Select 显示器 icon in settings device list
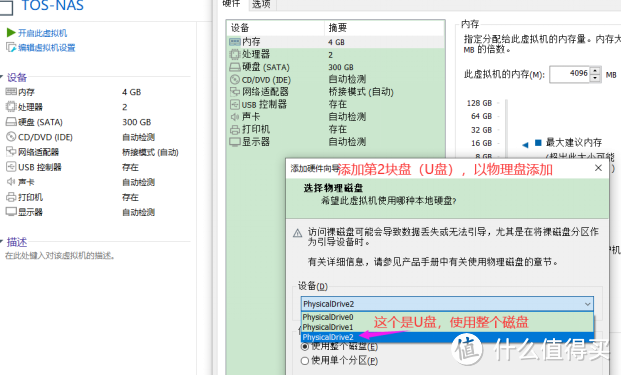 coord(235,142)
